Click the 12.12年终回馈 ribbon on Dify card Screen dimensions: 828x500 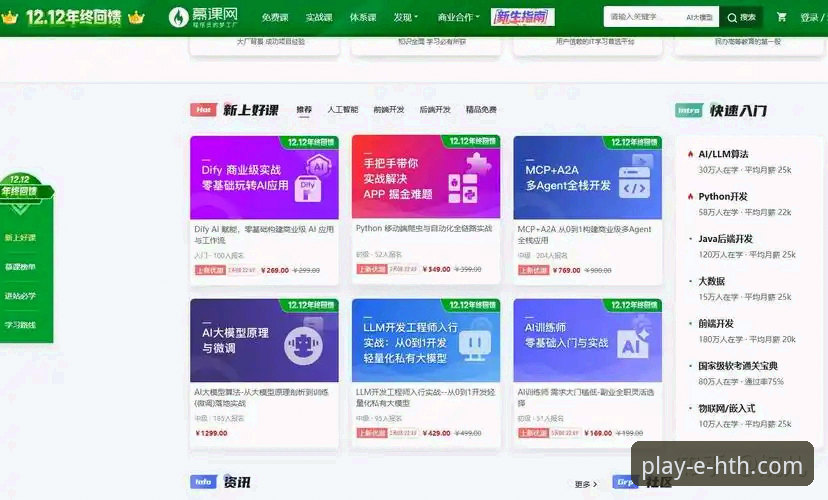tap(311, 141)
